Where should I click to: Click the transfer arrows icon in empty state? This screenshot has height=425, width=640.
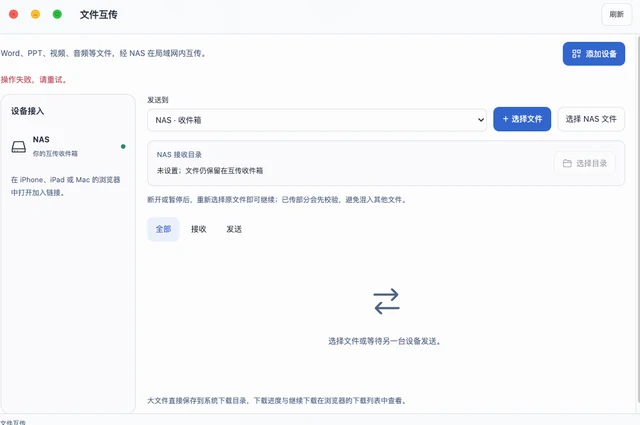(x=387, y=301)
